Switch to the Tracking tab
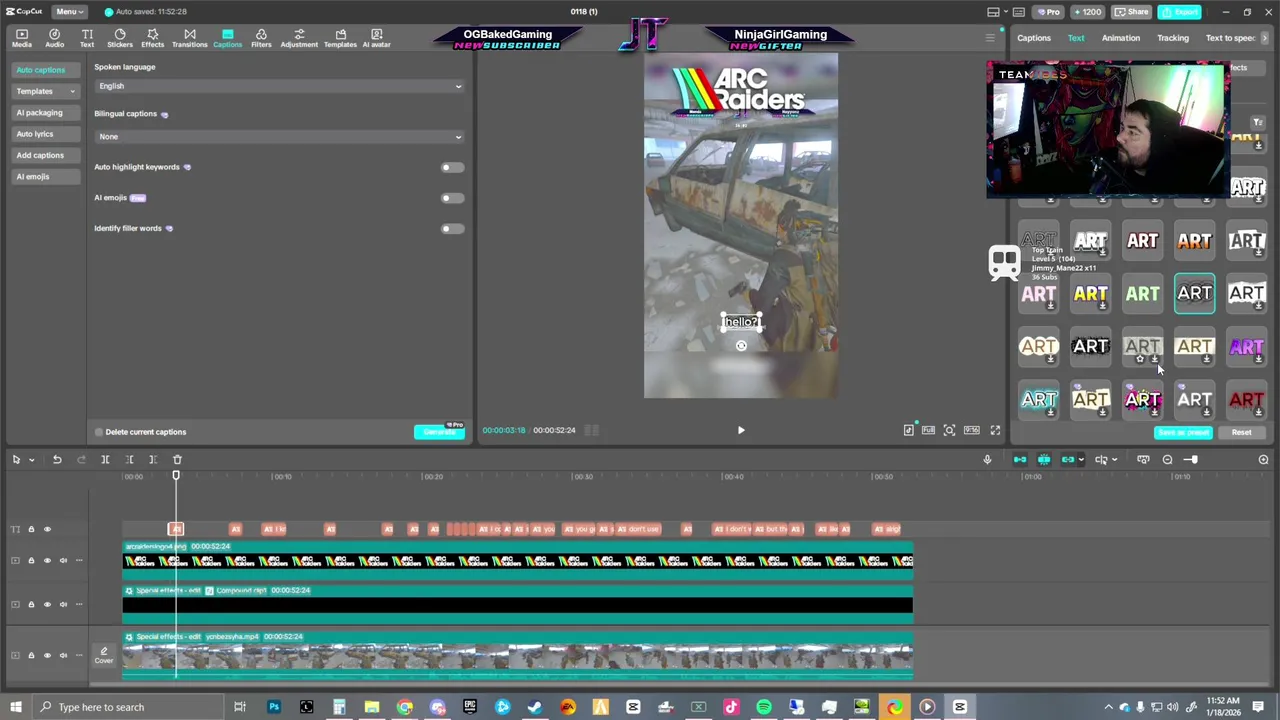The height and width of the screenshot is (720, 1280). click(x=1173, y=38)
